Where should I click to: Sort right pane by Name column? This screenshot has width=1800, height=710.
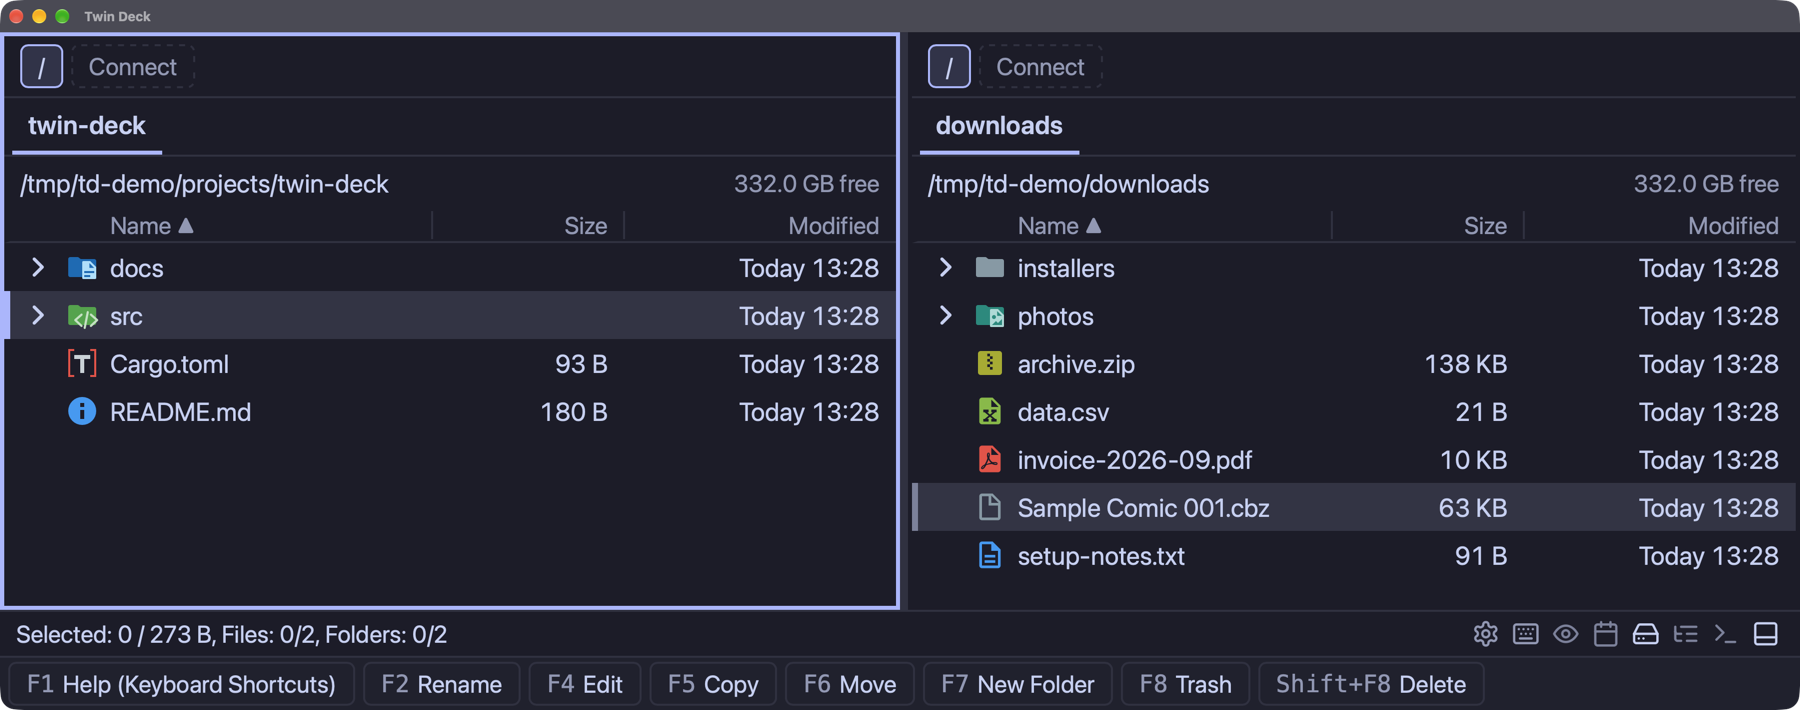pos(1059,226)
